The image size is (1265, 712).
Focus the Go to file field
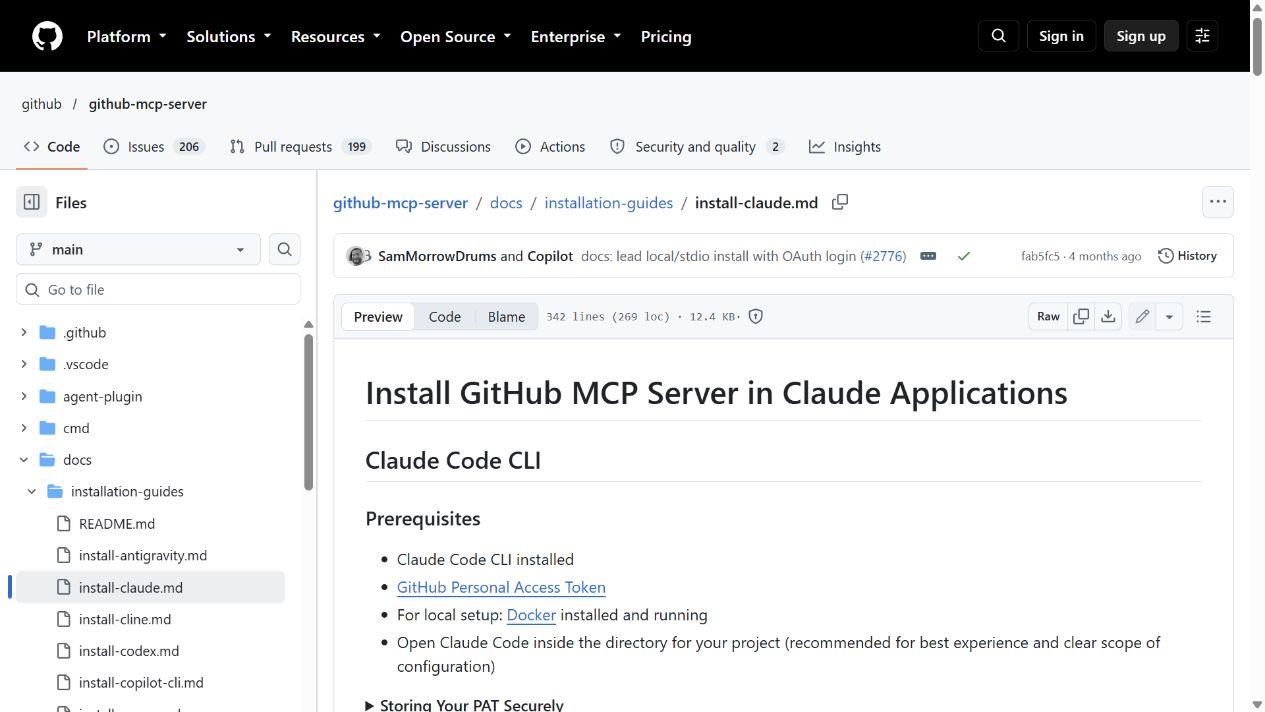pos(158,290)
